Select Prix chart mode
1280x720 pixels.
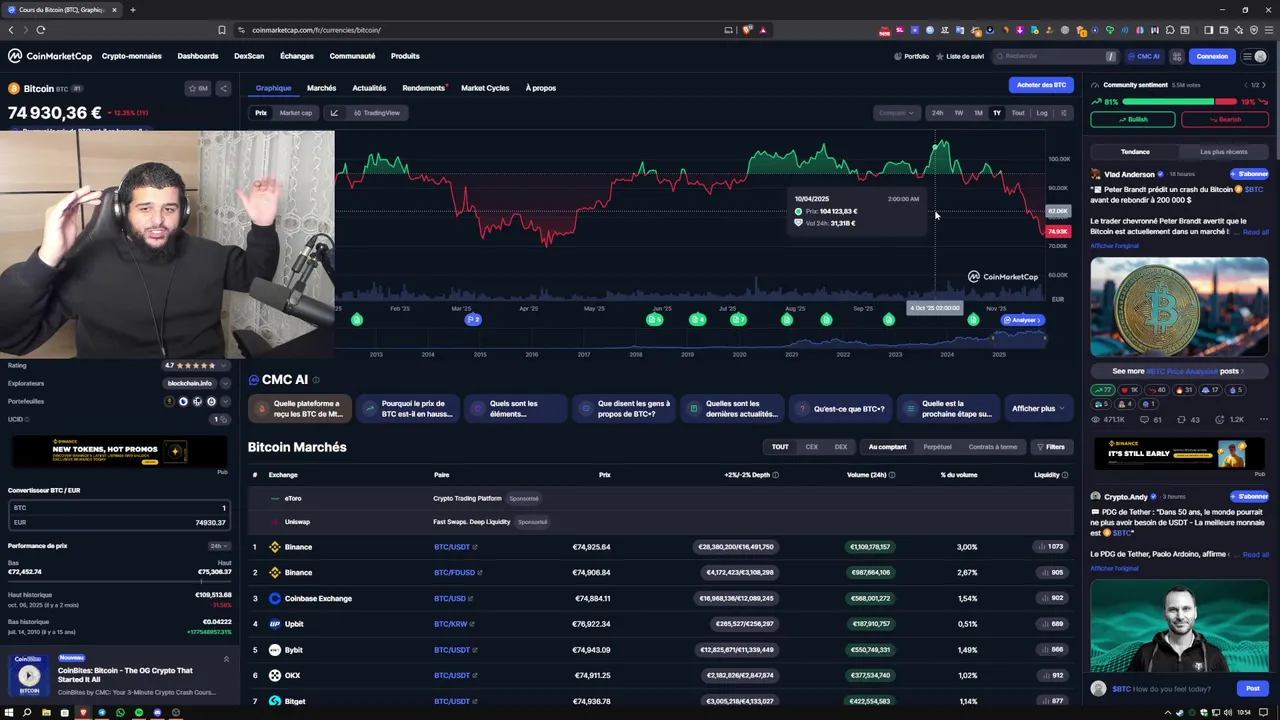[261, 113]
